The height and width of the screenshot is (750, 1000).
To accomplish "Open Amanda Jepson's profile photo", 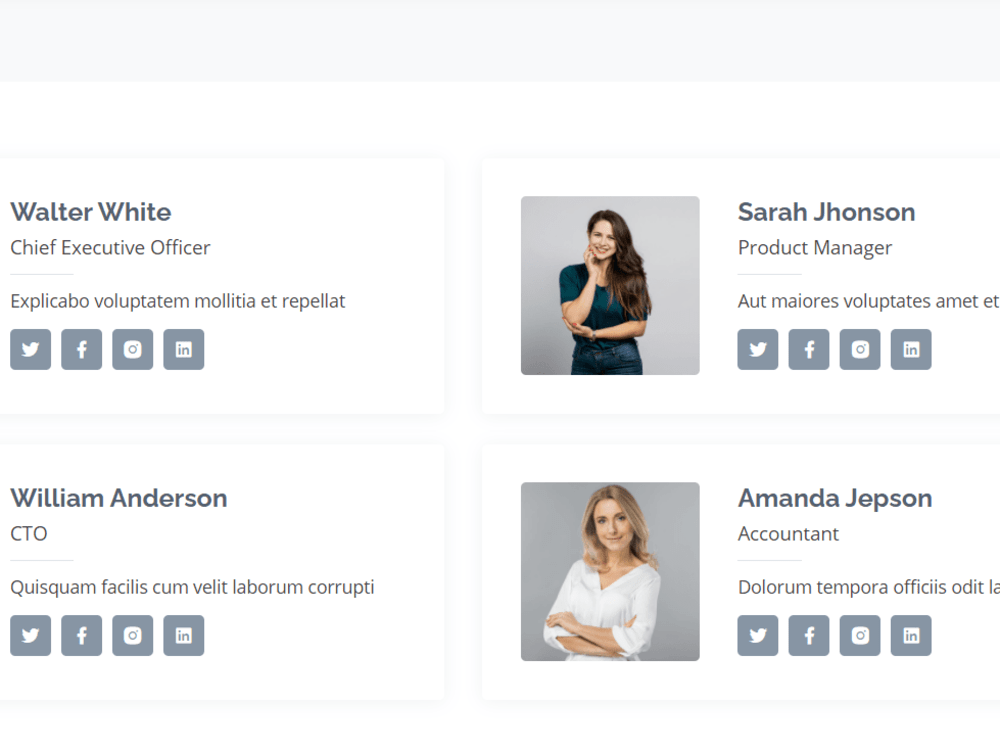I will pyautogui.click(x=610, y=571).
